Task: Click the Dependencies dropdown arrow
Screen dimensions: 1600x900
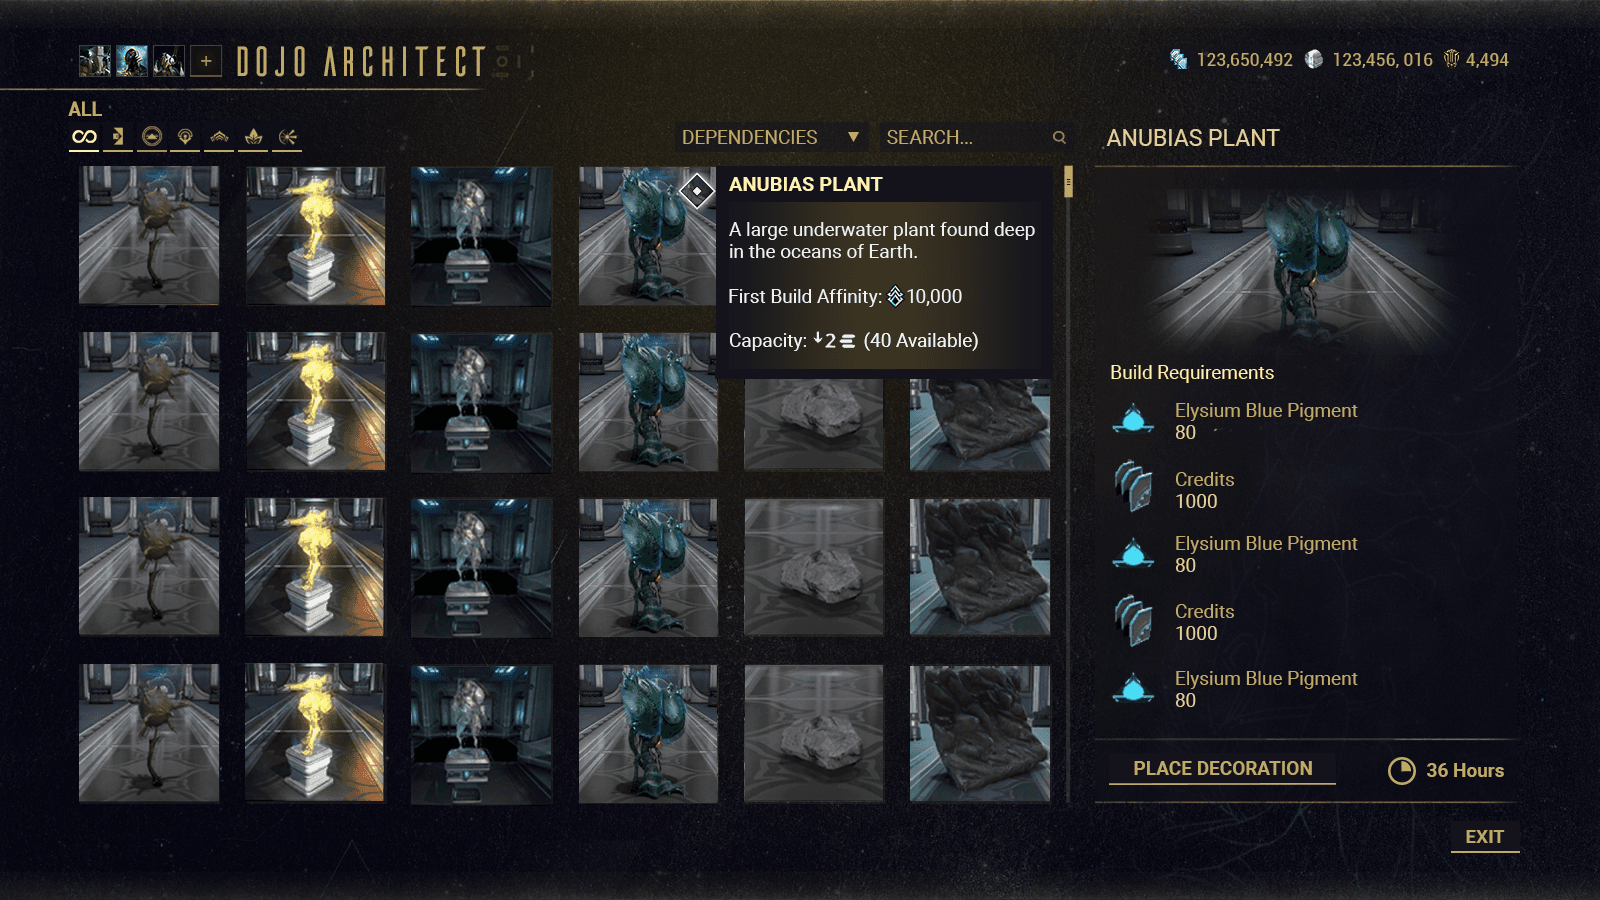Action: click(853, 137)
